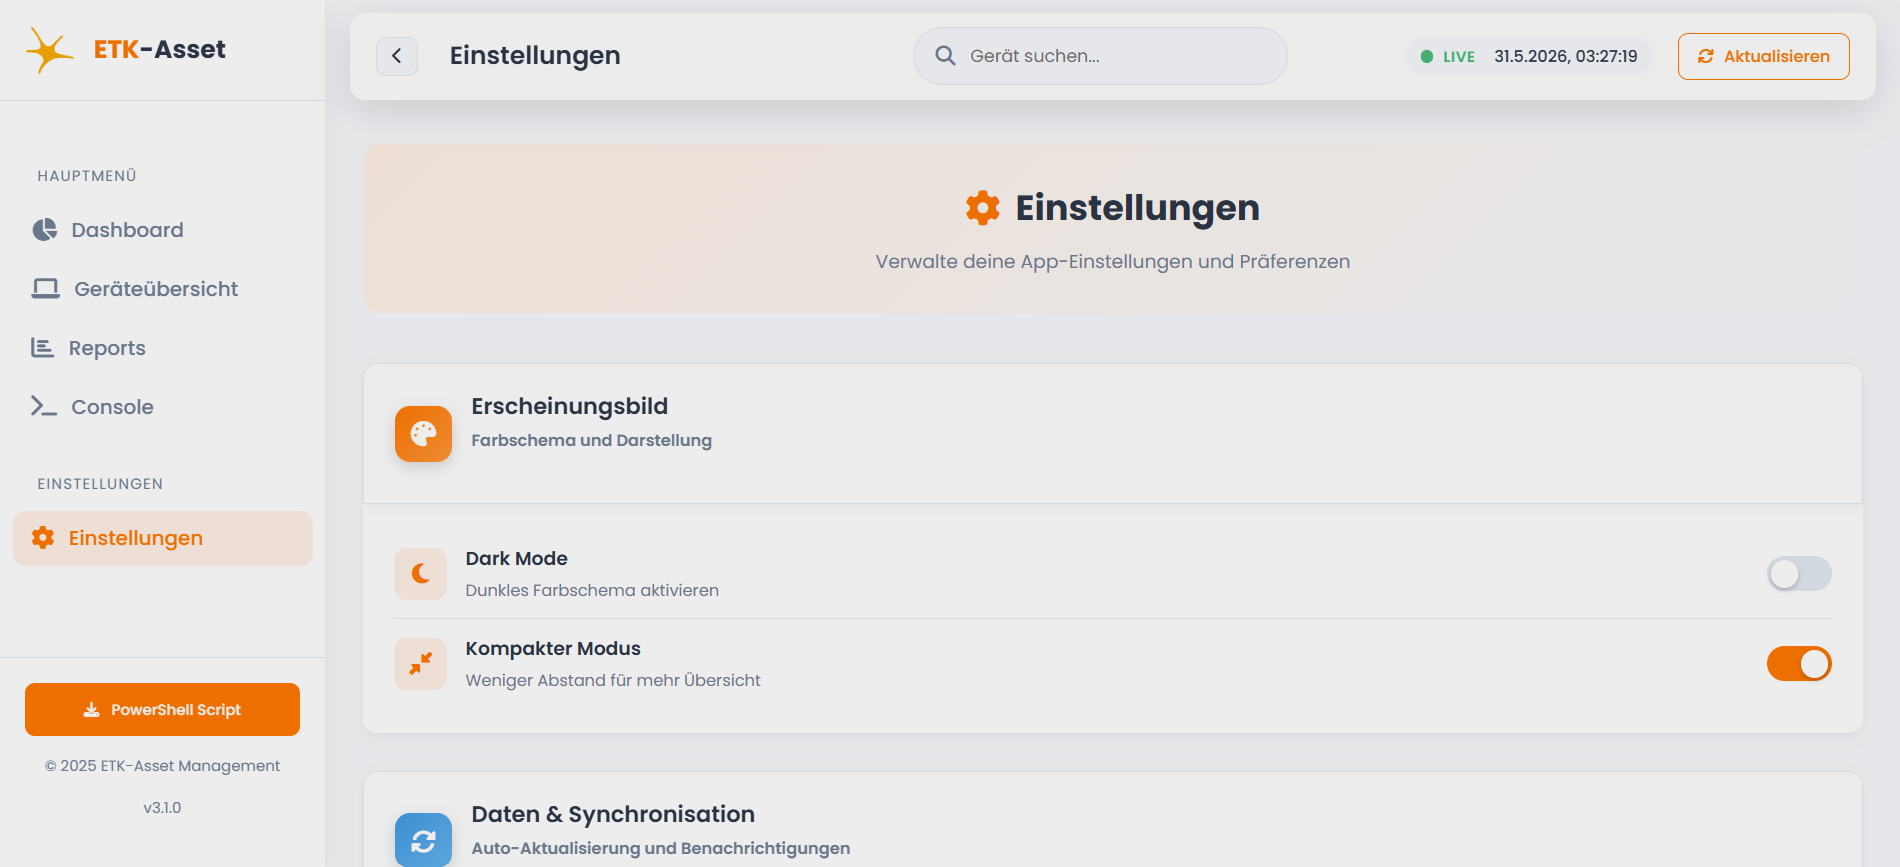Screen dimensions: 1900x867
Task: Click the orange gear beside the Einstellungen heading
Action: point(983,208)
